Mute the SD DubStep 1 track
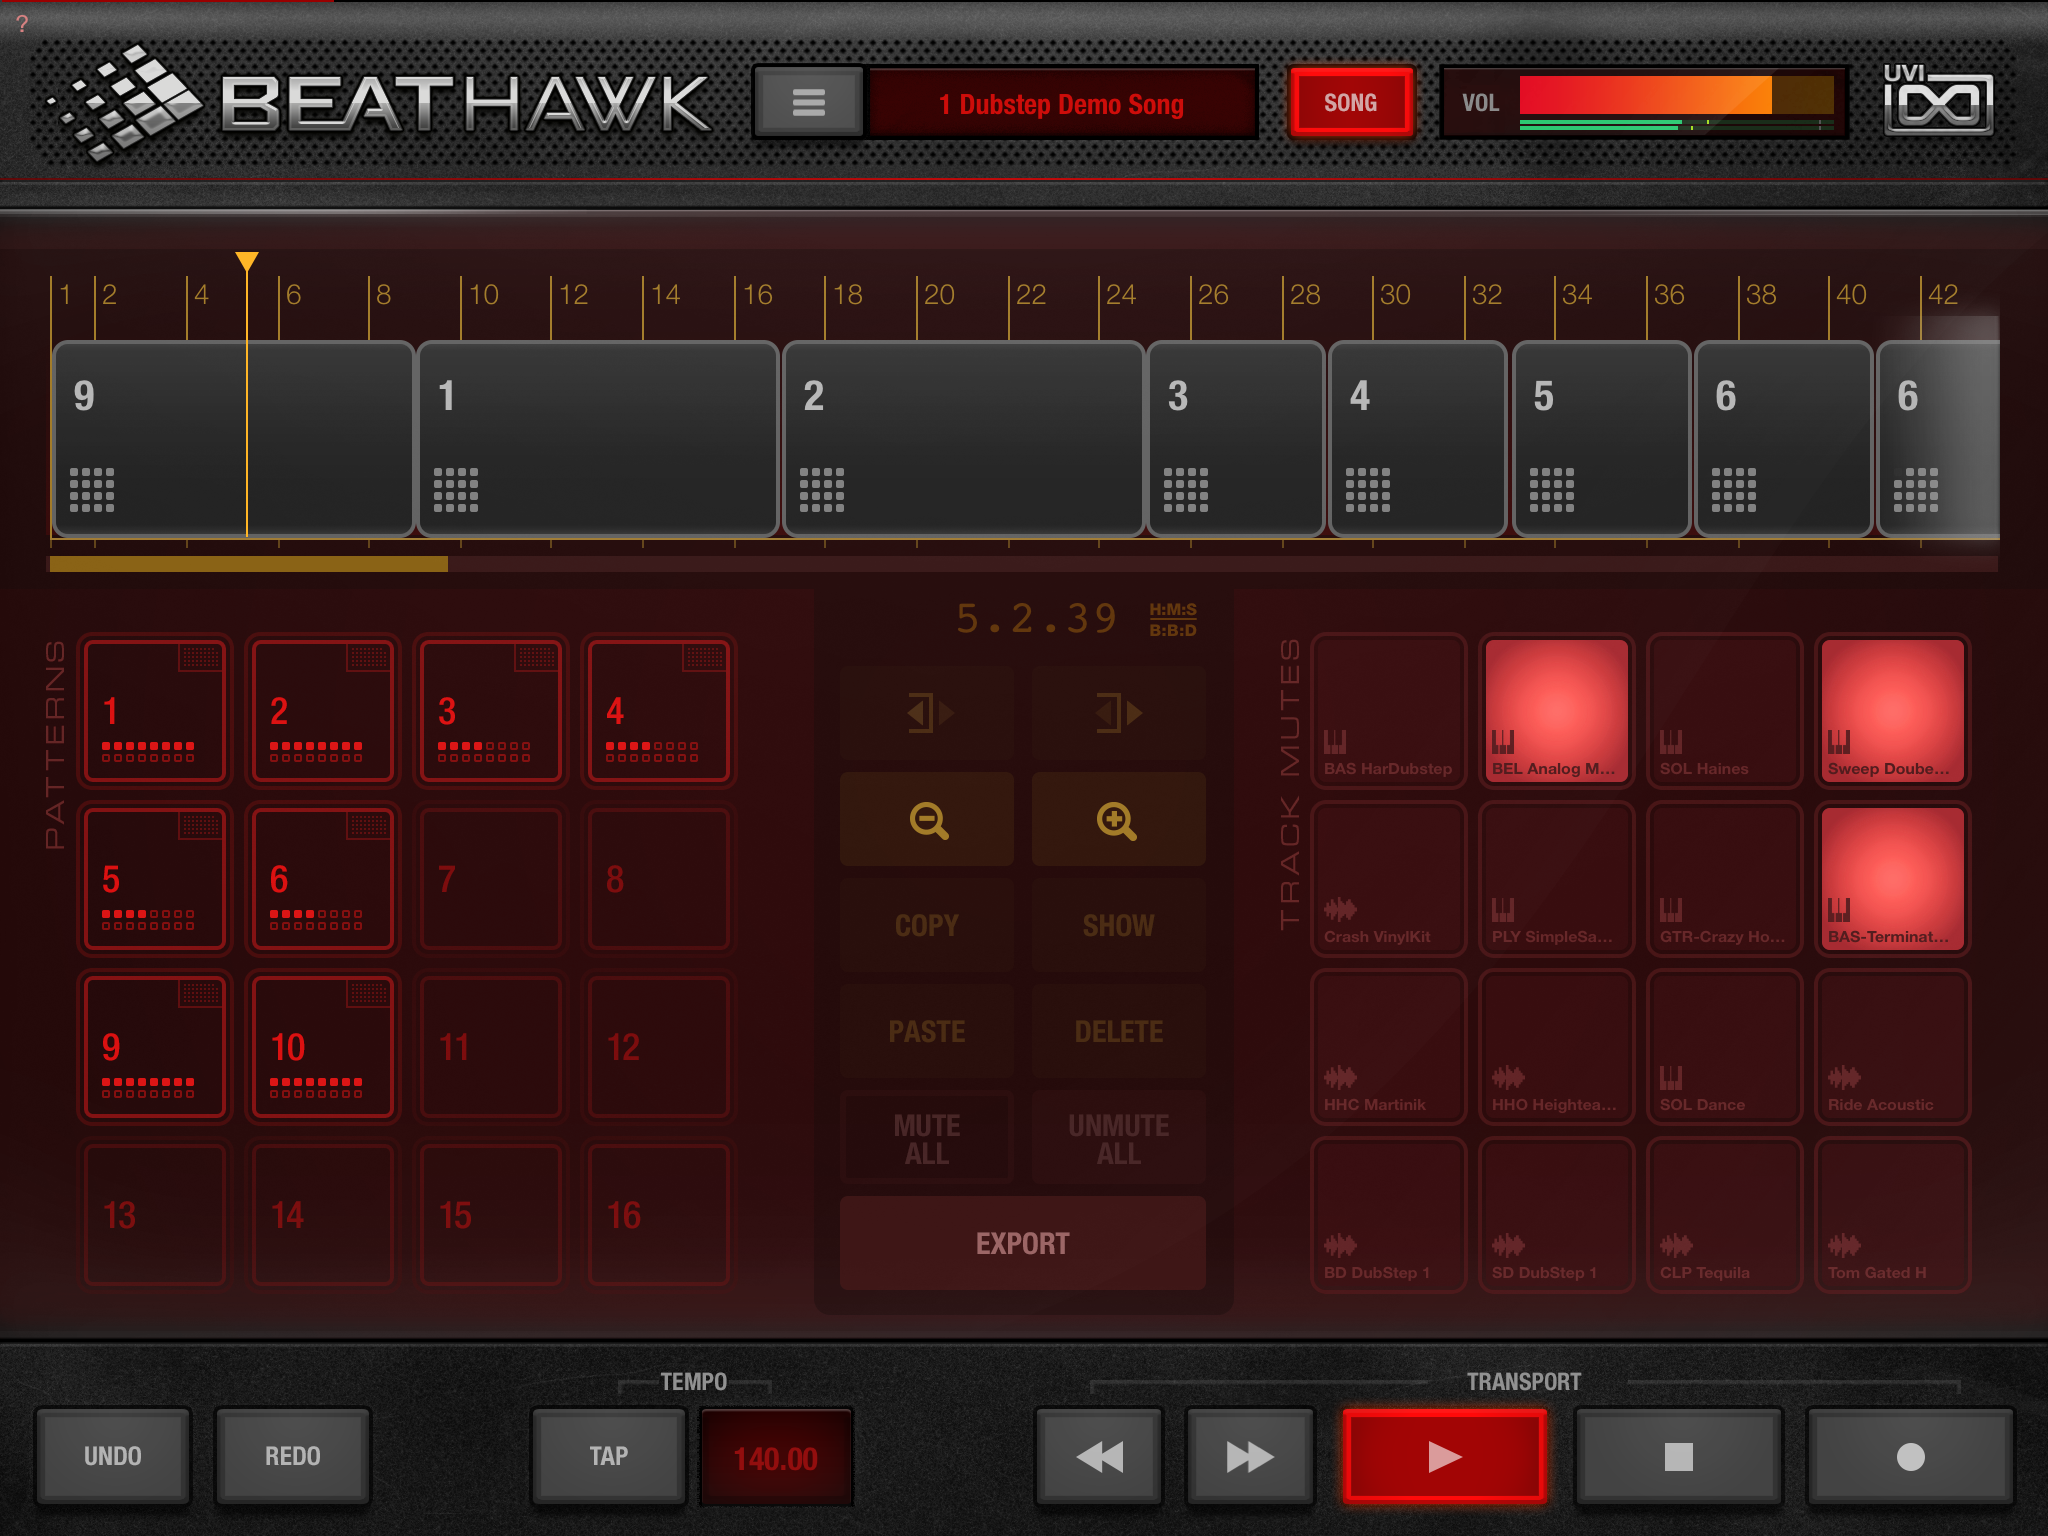 point(1556,1214)
